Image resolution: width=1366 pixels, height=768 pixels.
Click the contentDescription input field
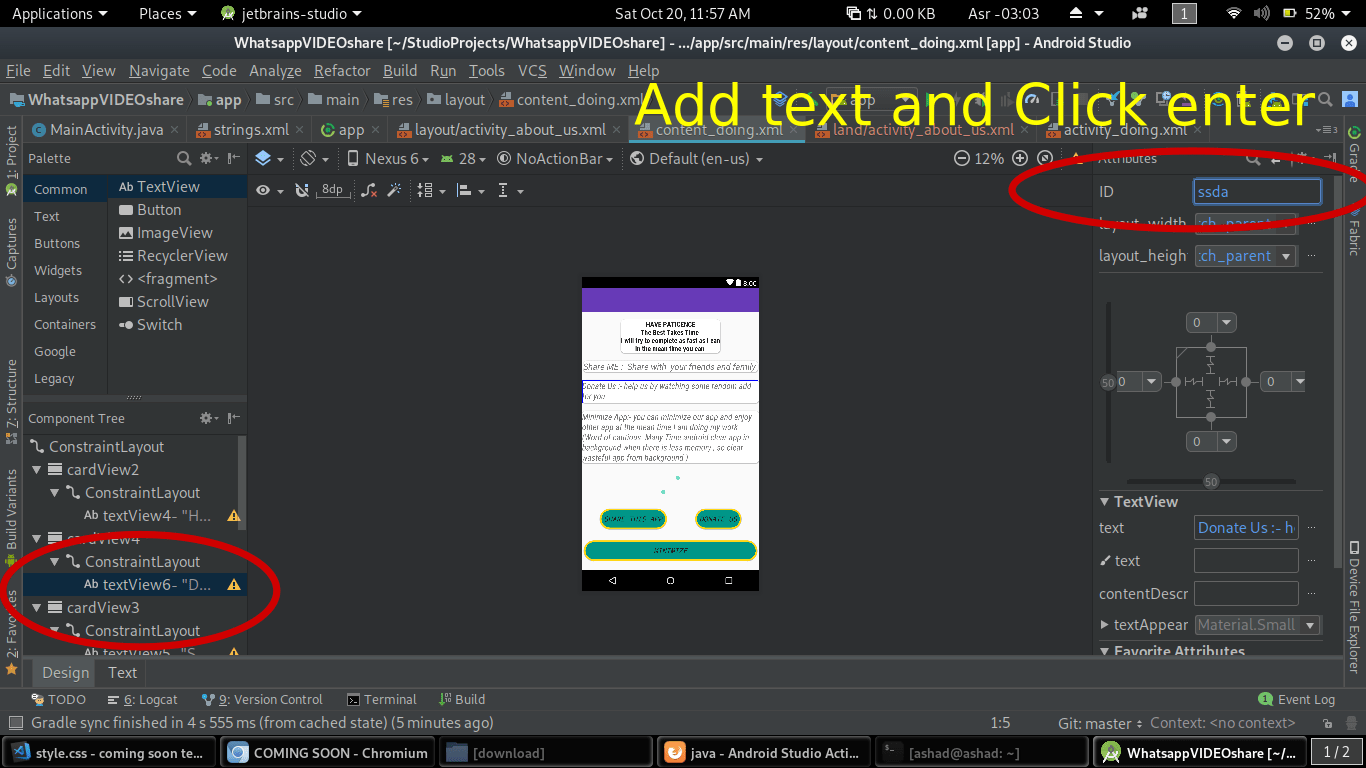point(1246,594)
